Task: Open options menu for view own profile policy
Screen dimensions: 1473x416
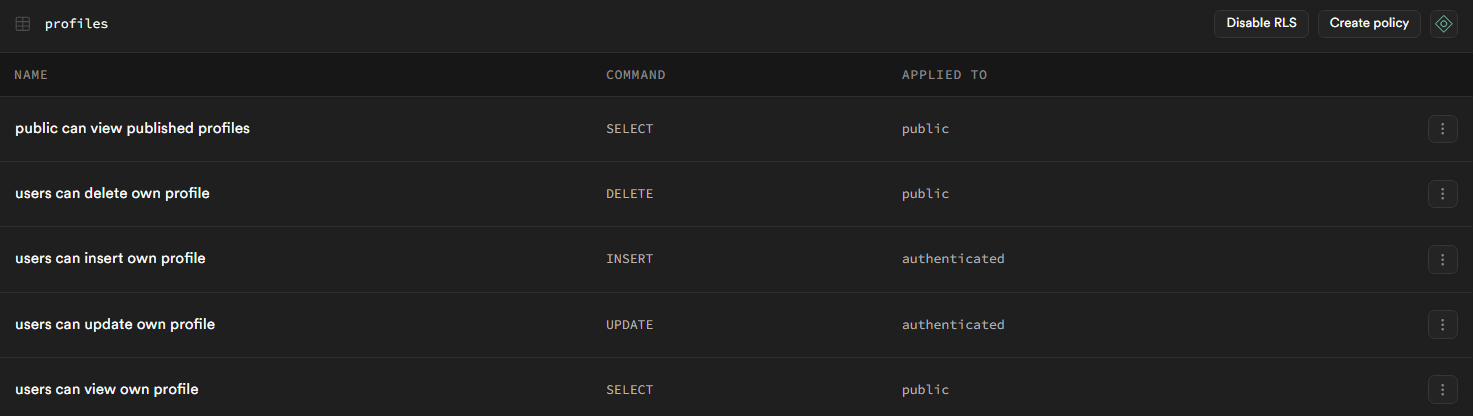Action: point(1442,390)
